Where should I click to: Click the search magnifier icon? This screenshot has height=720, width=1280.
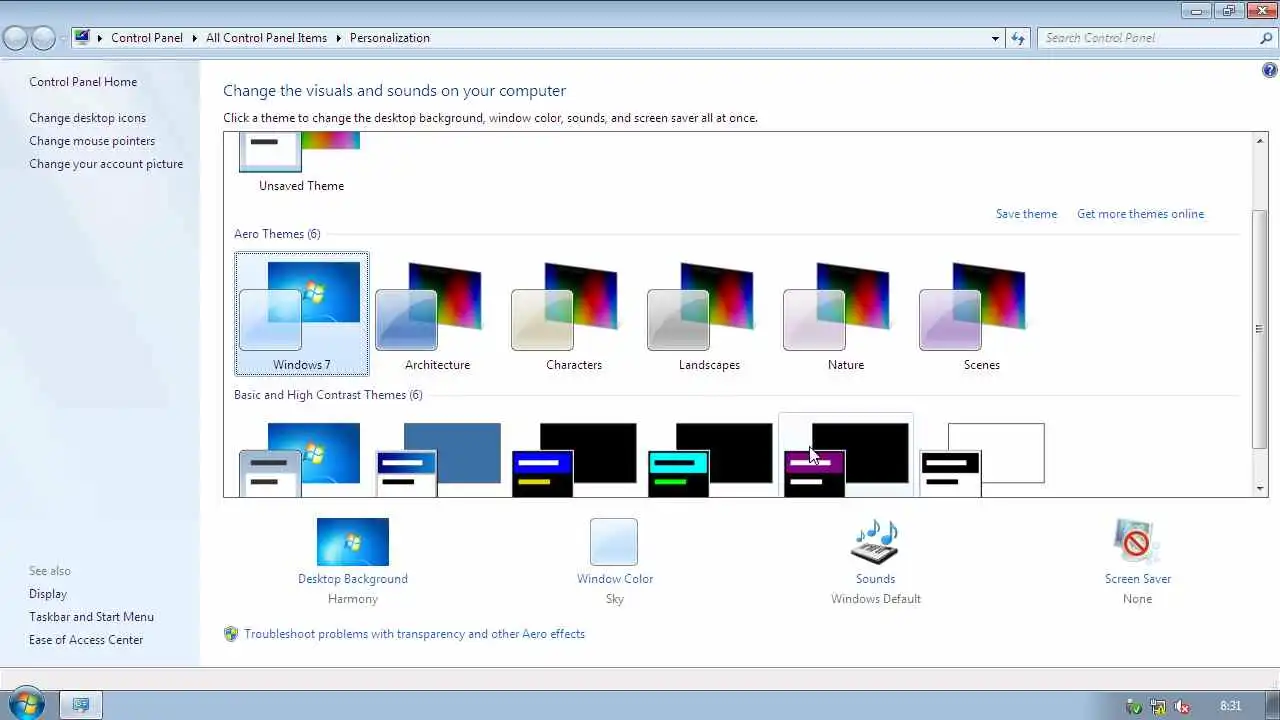(x=1266, y=38)
